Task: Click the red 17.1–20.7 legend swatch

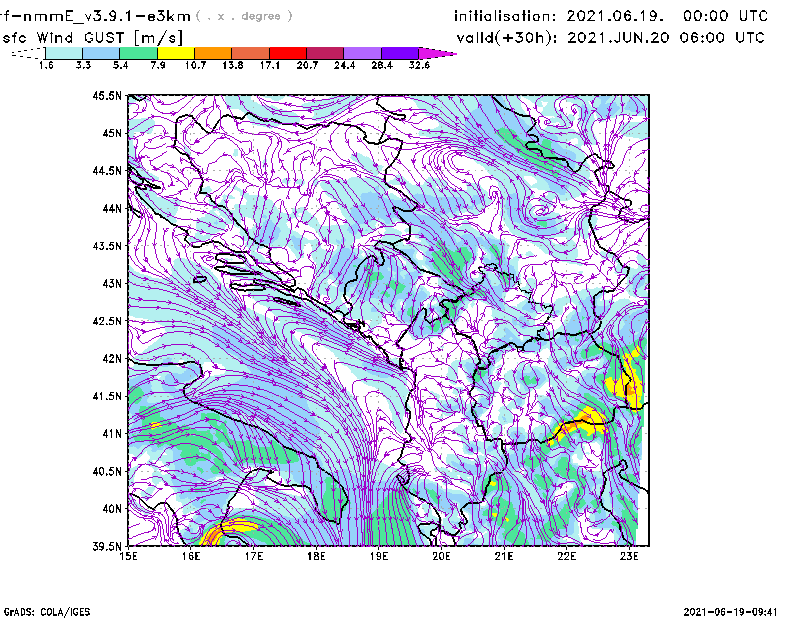Action: tap(288, 53)
